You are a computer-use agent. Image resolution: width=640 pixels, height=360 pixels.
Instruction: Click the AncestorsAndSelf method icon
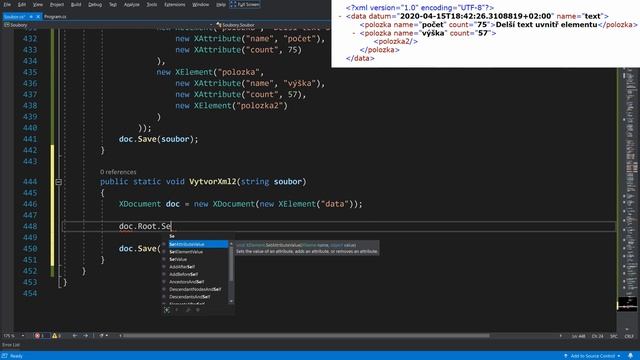164,282
